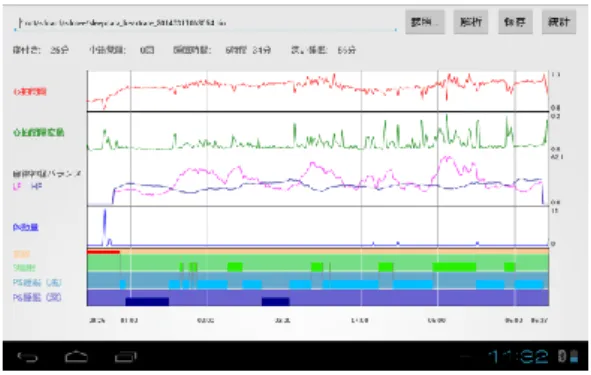Click the pink LF legend label
The image size is (591, 375).
coord(17,187)
